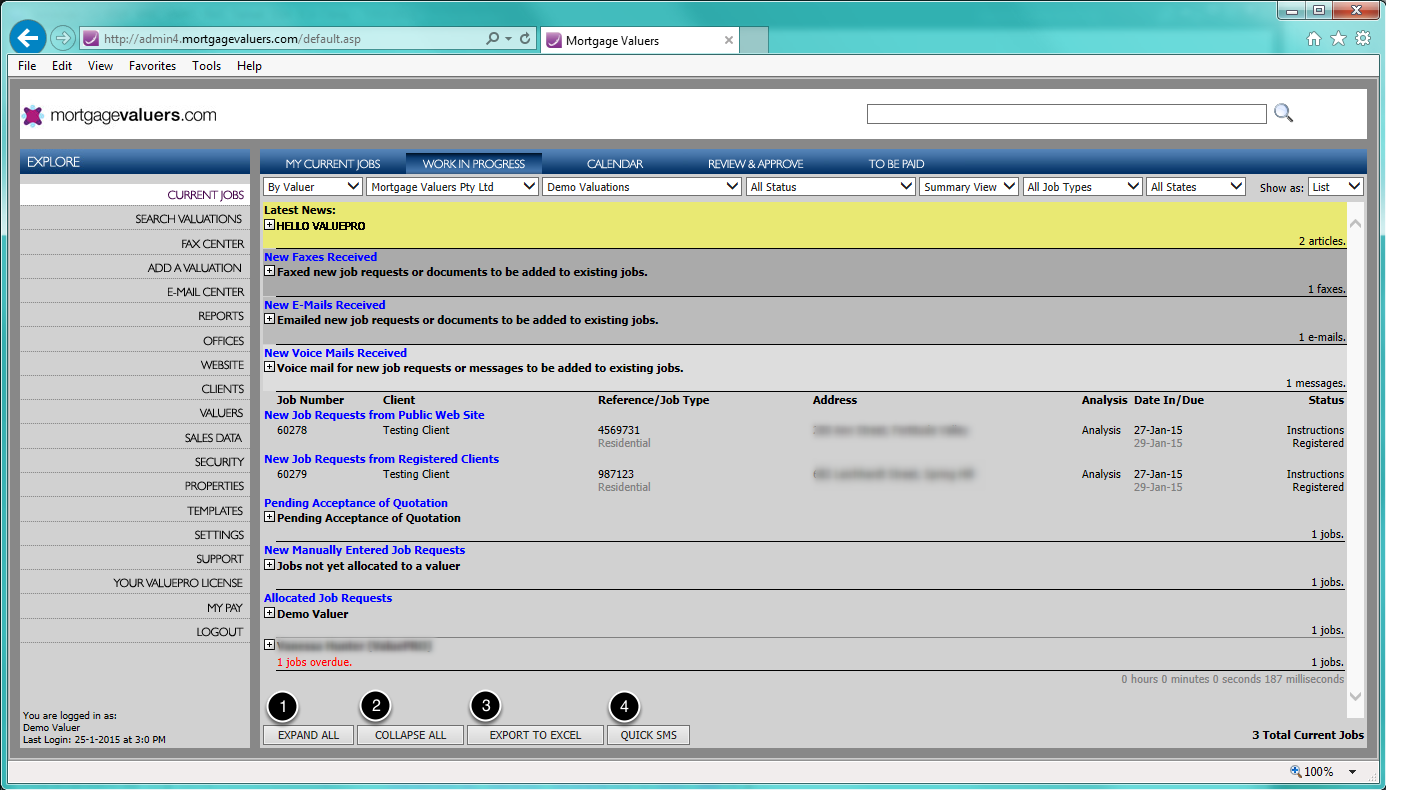Expand the HELLO VALUEPRO news item
This screenshot has width=1410, height=790.
click(269, 225)
